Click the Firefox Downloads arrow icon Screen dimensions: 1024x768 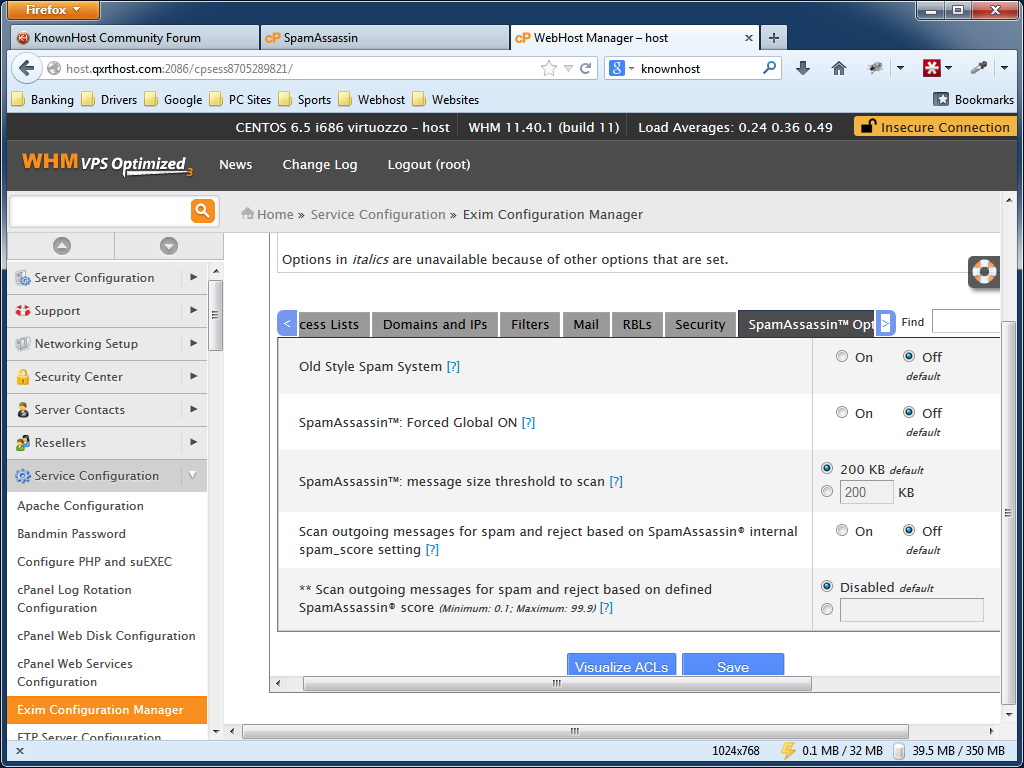tap(802, 68)
